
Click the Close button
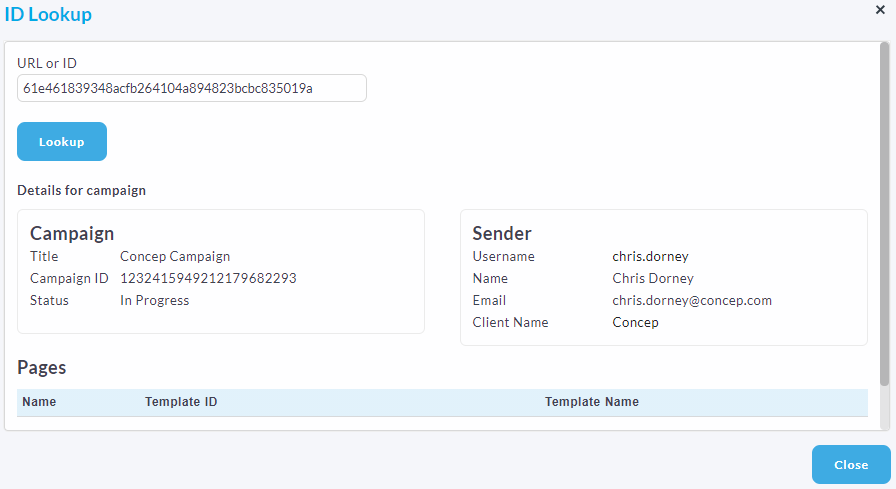851,464
